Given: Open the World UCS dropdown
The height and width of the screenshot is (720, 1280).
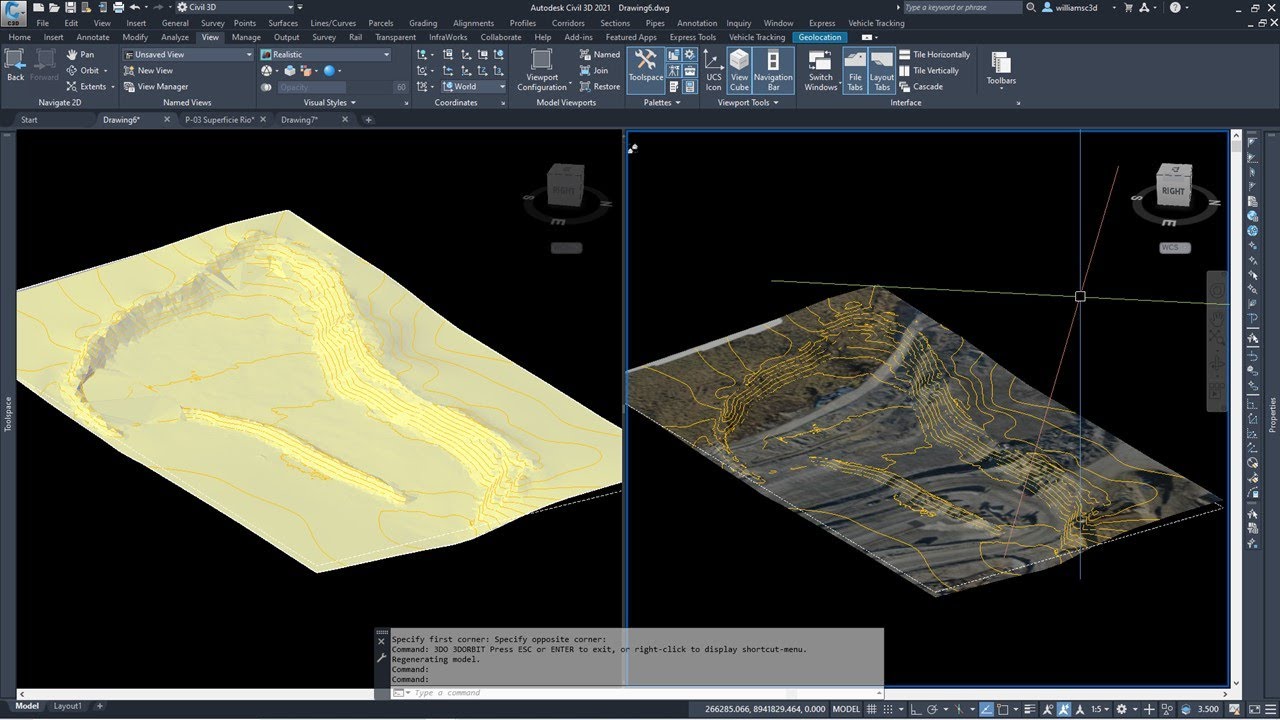Looking at the screenshot, I should click(474, 87).
